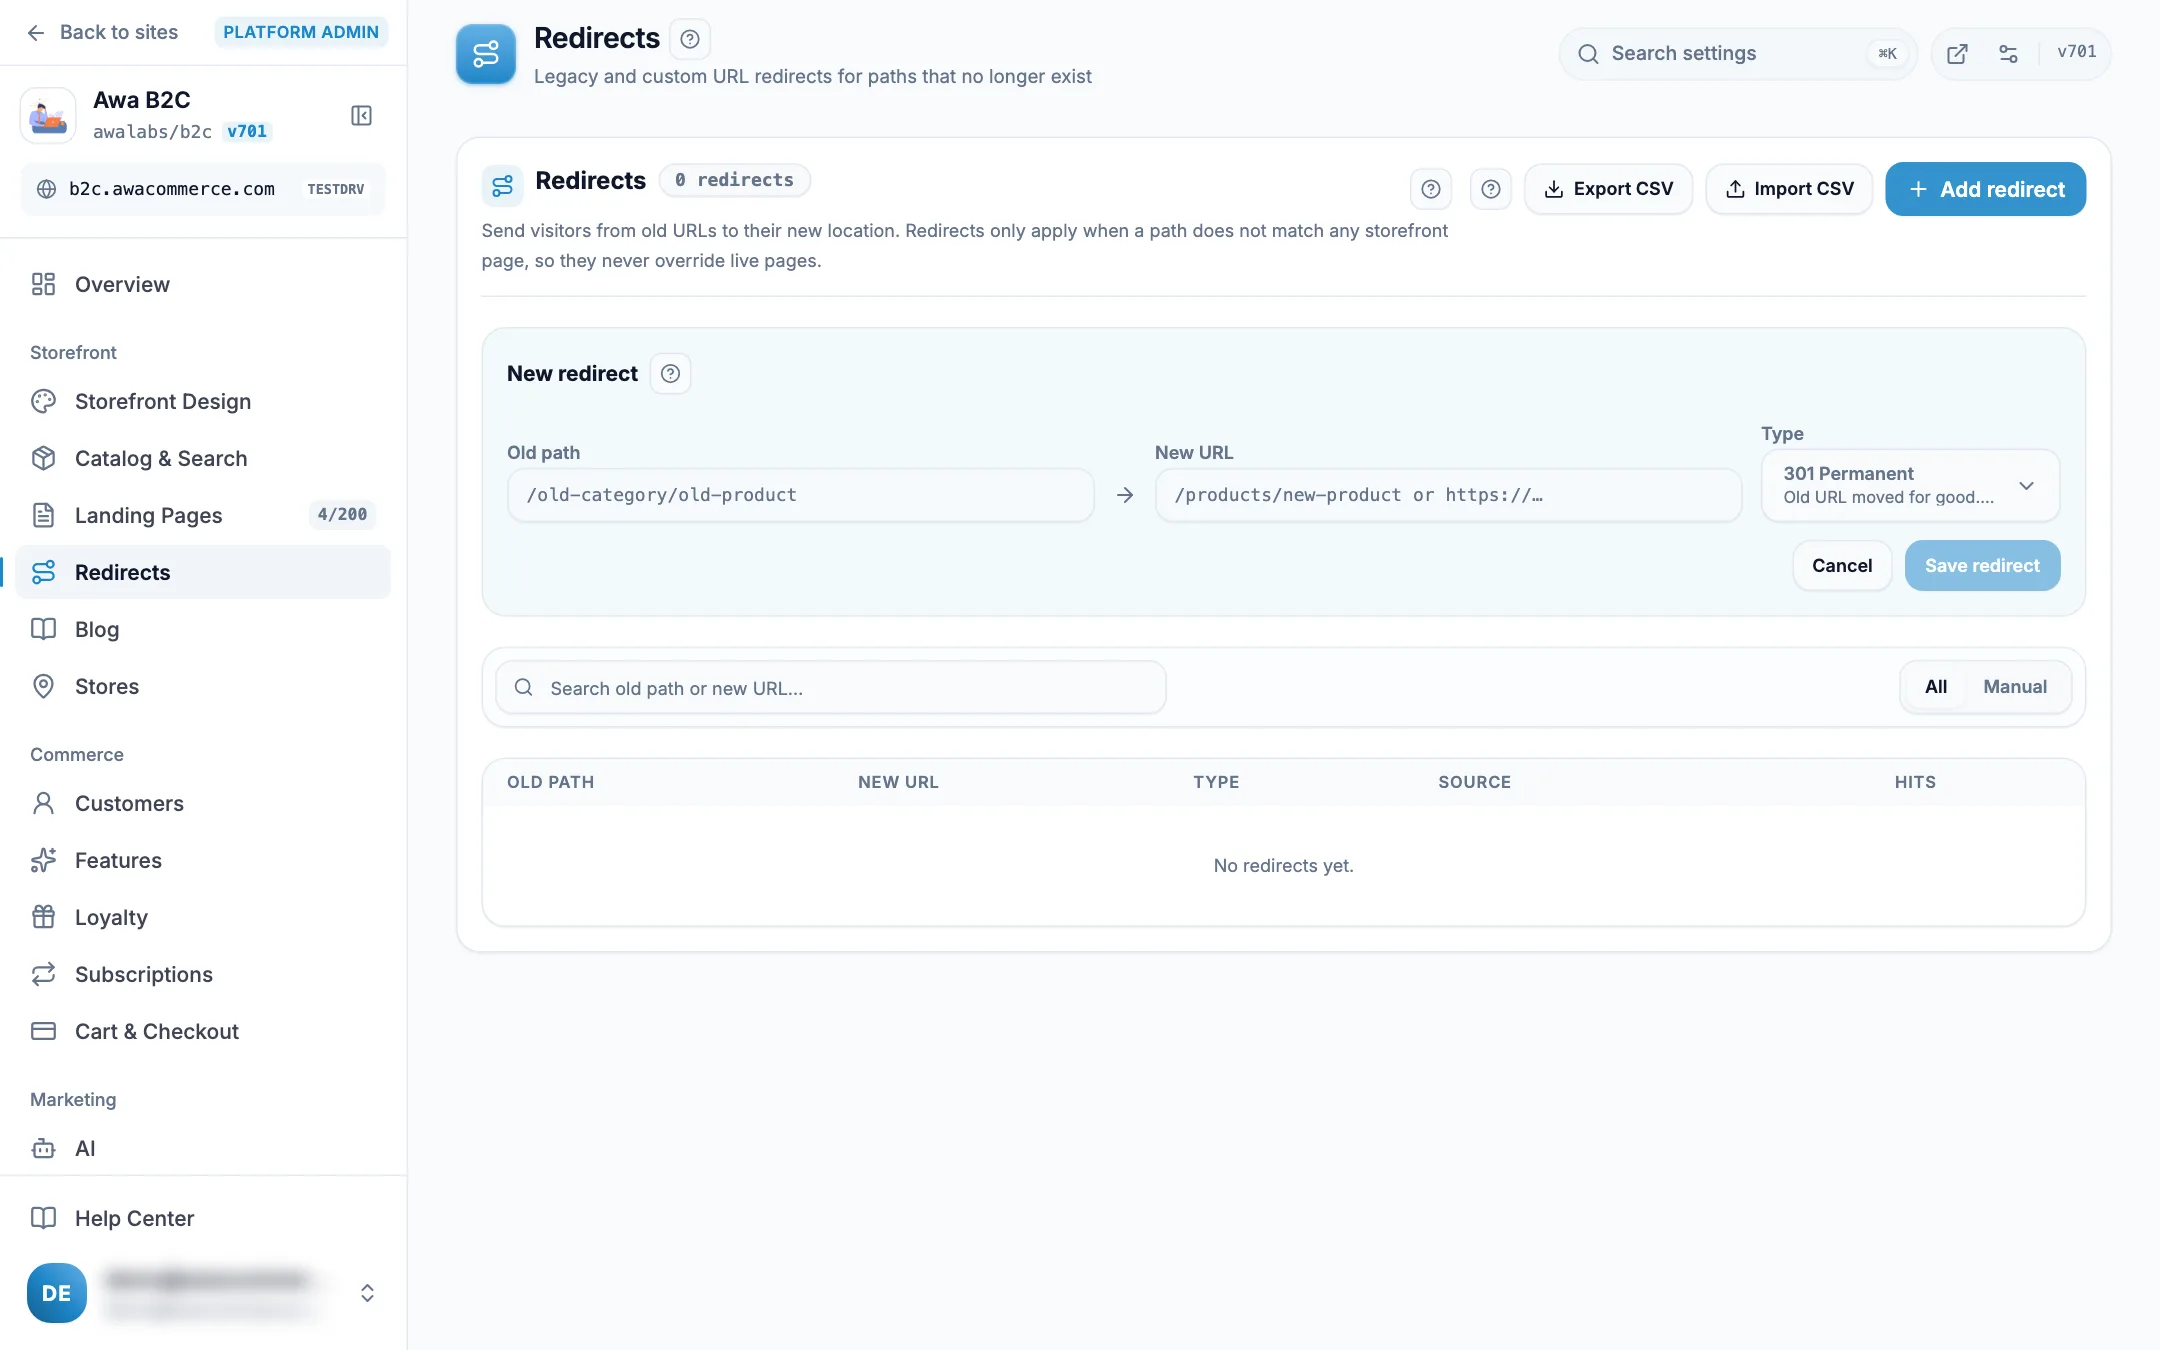
Task: Open Landing Pages menu item
Action: 203,515
